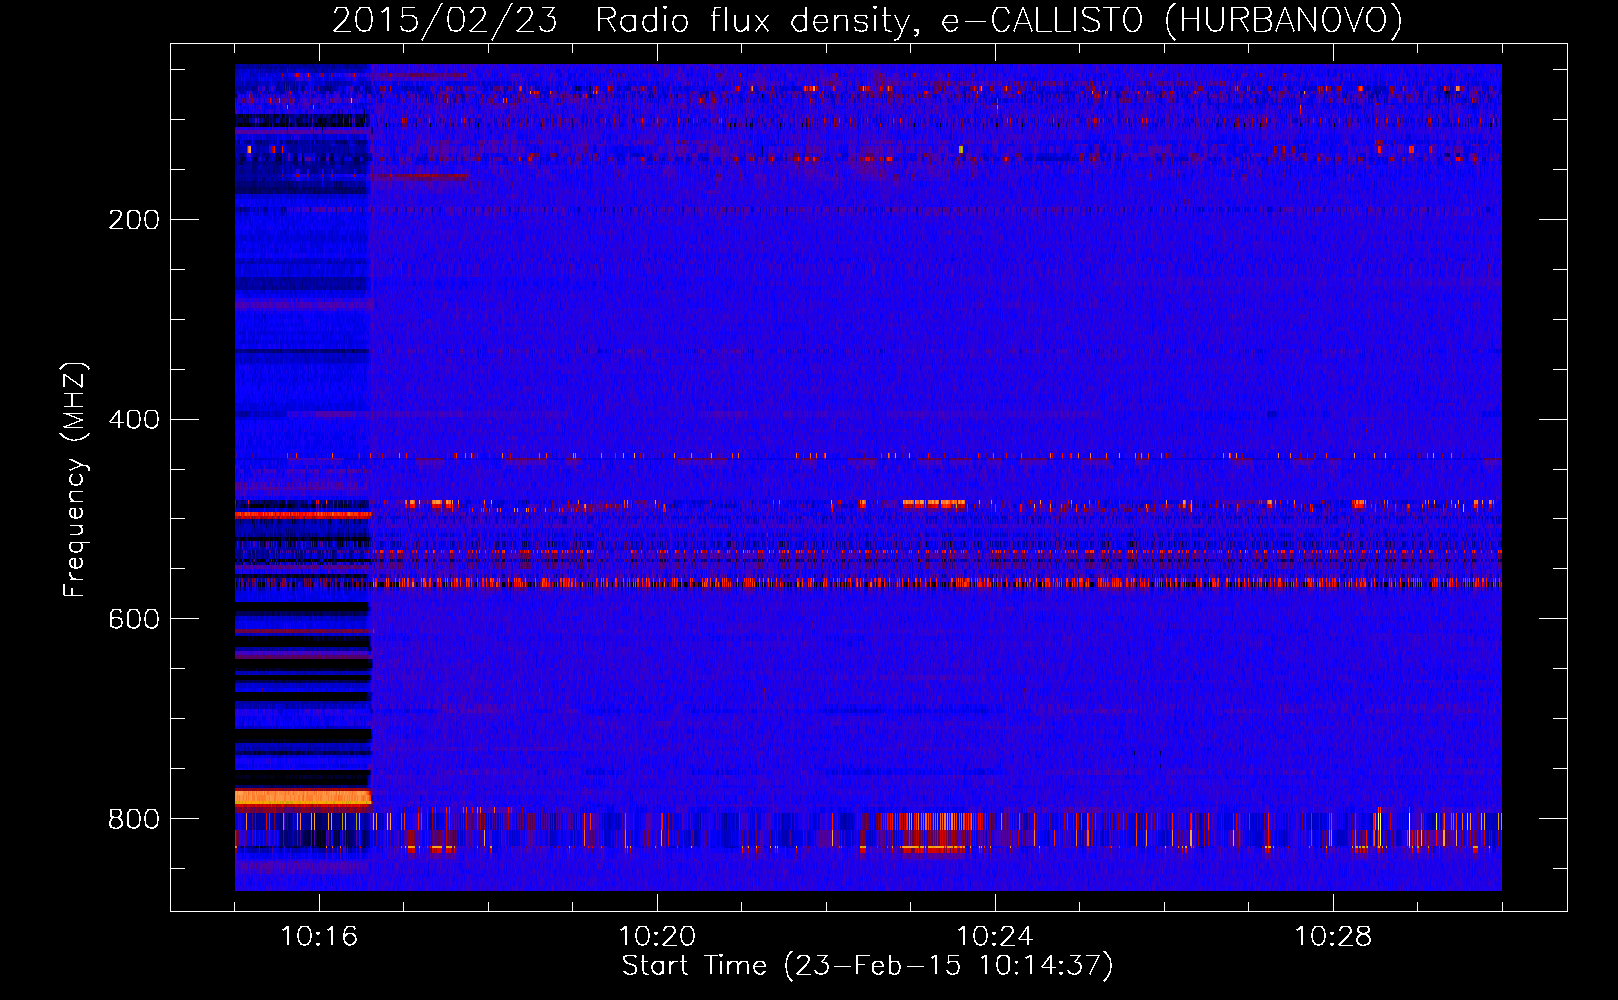Click the 10:24 time tick label
The image size is (1618, 1000).
995,937
